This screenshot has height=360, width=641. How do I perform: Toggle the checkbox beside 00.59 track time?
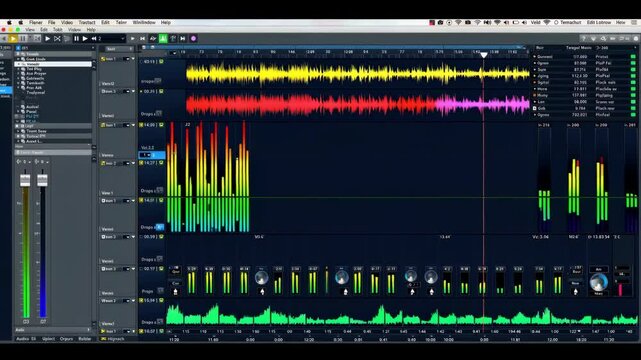141,237
